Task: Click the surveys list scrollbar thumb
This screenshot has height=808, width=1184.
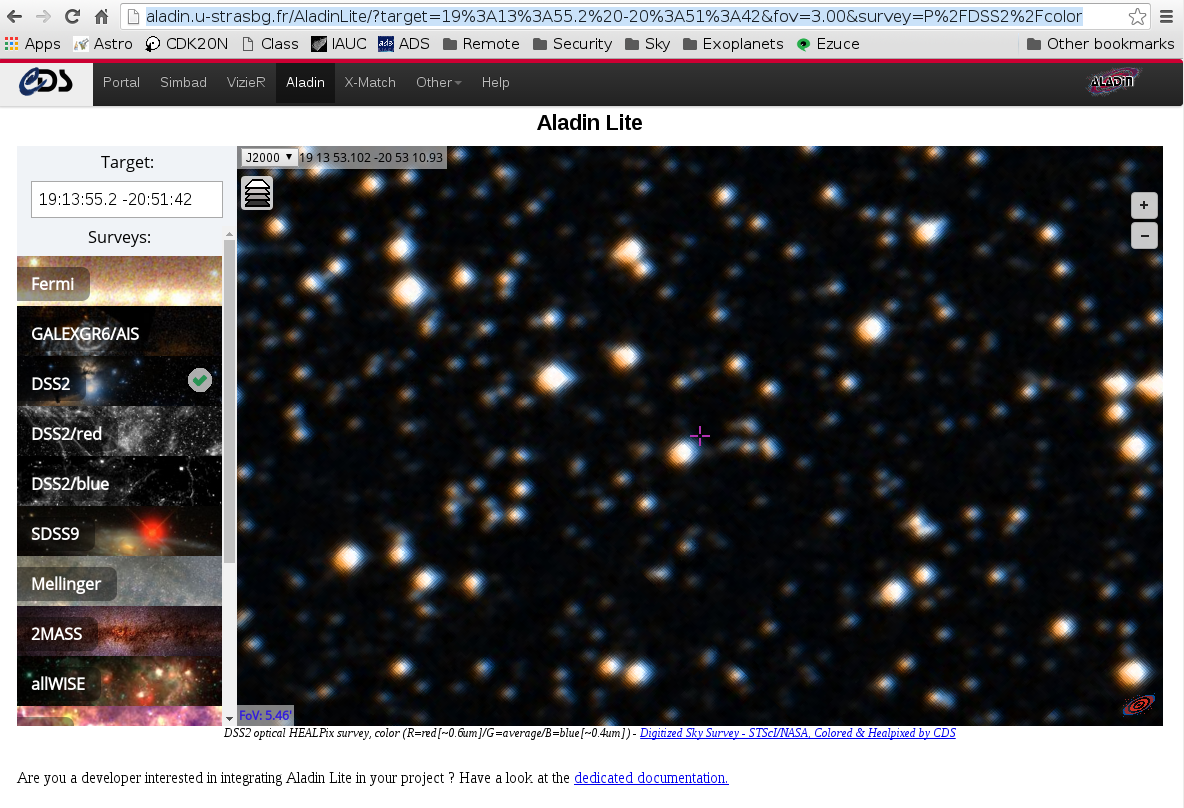Action: pos(230,401)
